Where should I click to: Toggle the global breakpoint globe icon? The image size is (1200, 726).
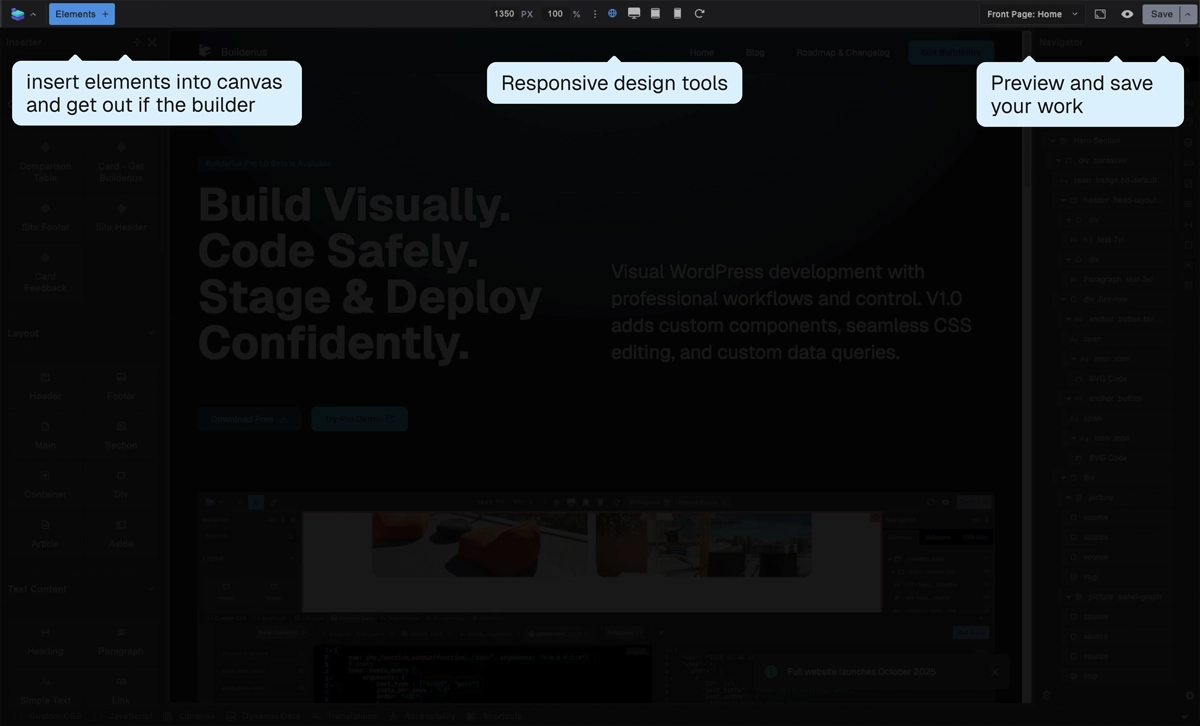[x=612, y=14]
